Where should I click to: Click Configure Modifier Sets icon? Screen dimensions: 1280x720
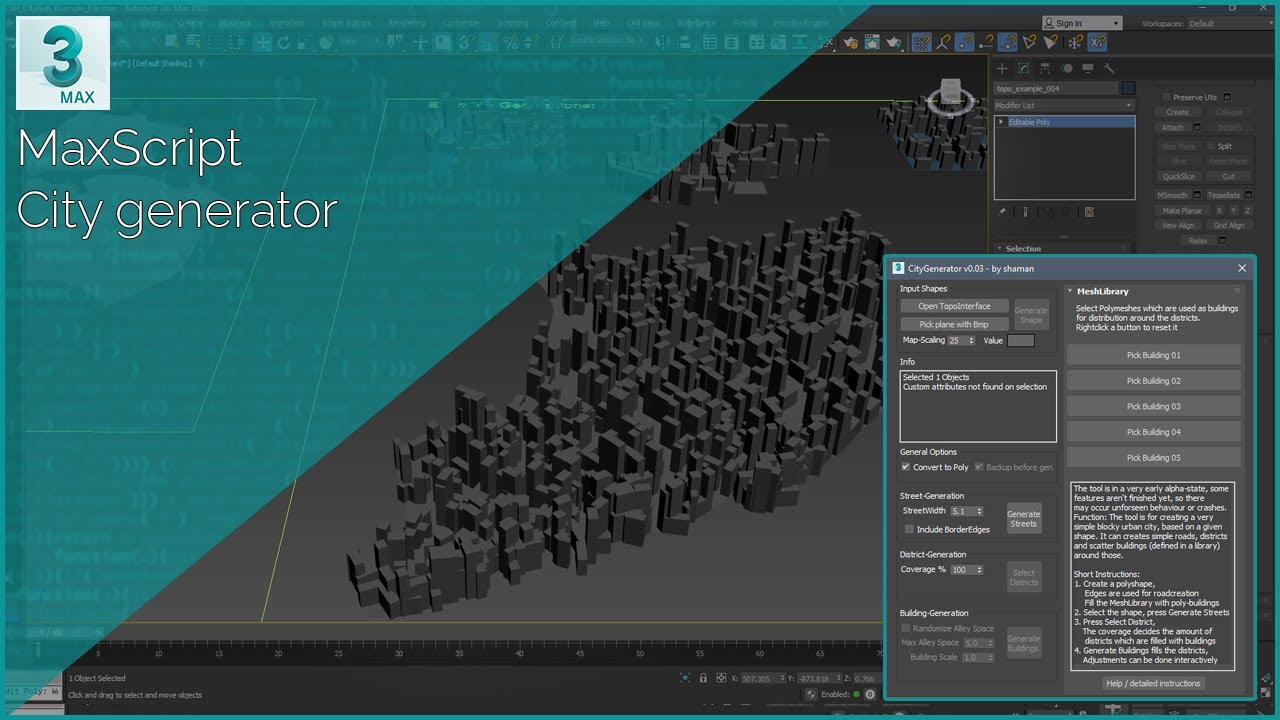click(x=1089, y=212)
